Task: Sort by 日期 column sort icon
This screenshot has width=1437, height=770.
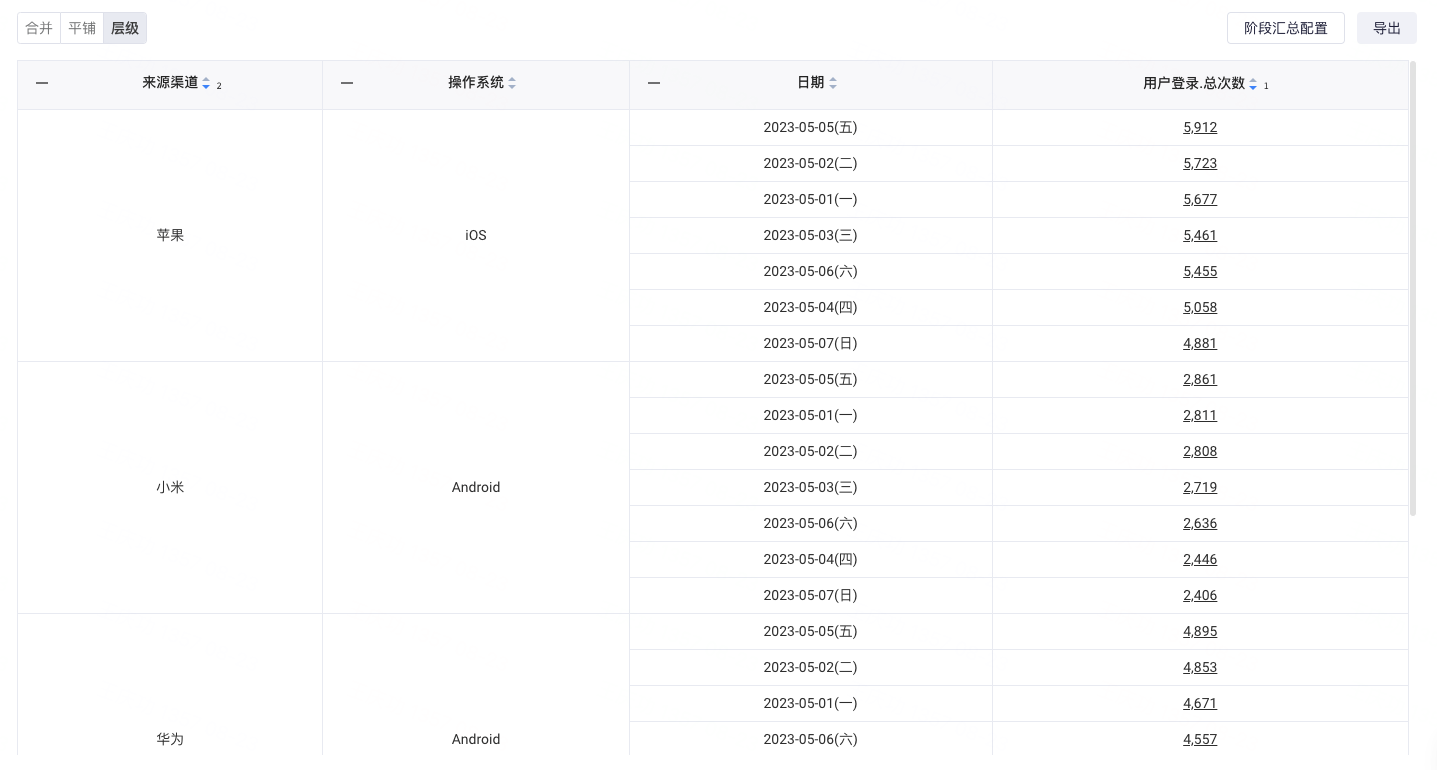Action: click(833, 84)
